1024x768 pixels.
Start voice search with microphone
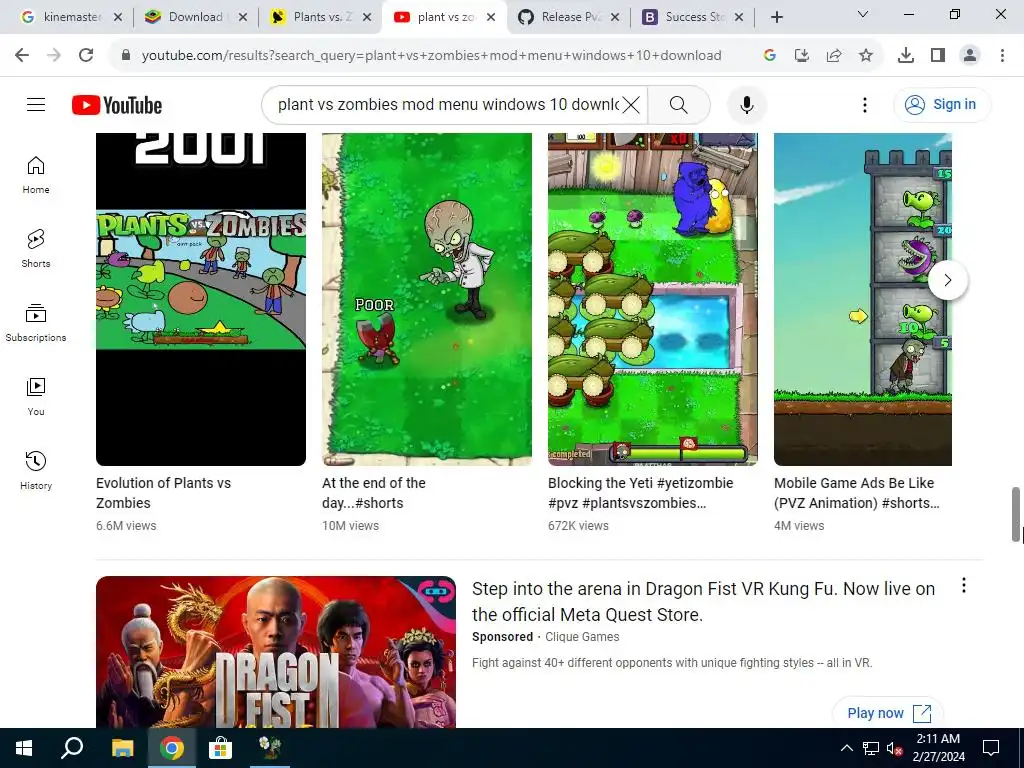pyautogui.click(x=746, y=104)
